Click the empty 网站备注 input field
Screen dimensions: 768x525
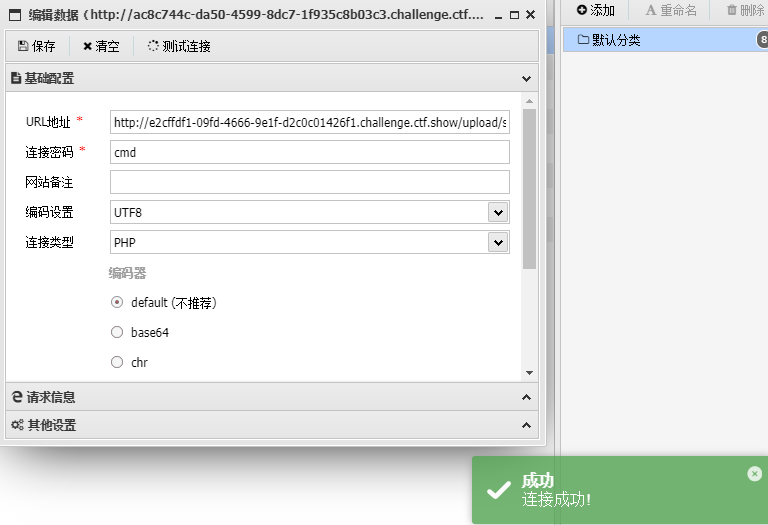[310, 182]
